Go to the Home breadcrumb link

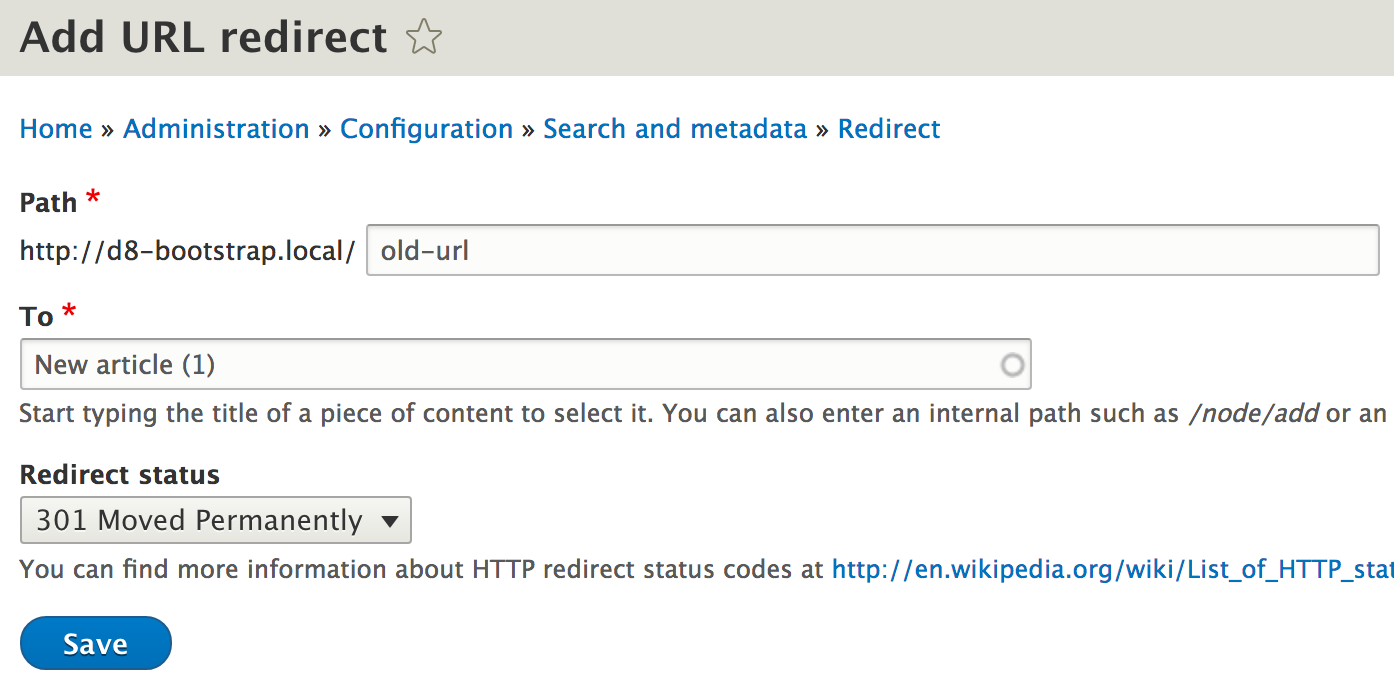(56, 129)
